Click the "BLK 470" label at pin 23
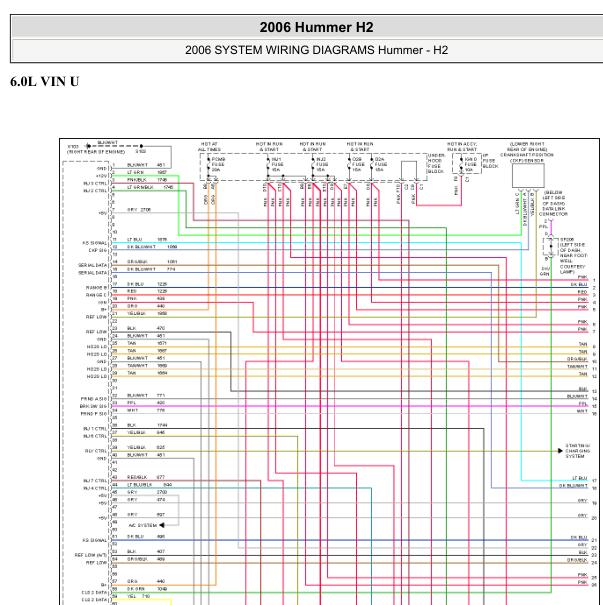 pos(146,328)
